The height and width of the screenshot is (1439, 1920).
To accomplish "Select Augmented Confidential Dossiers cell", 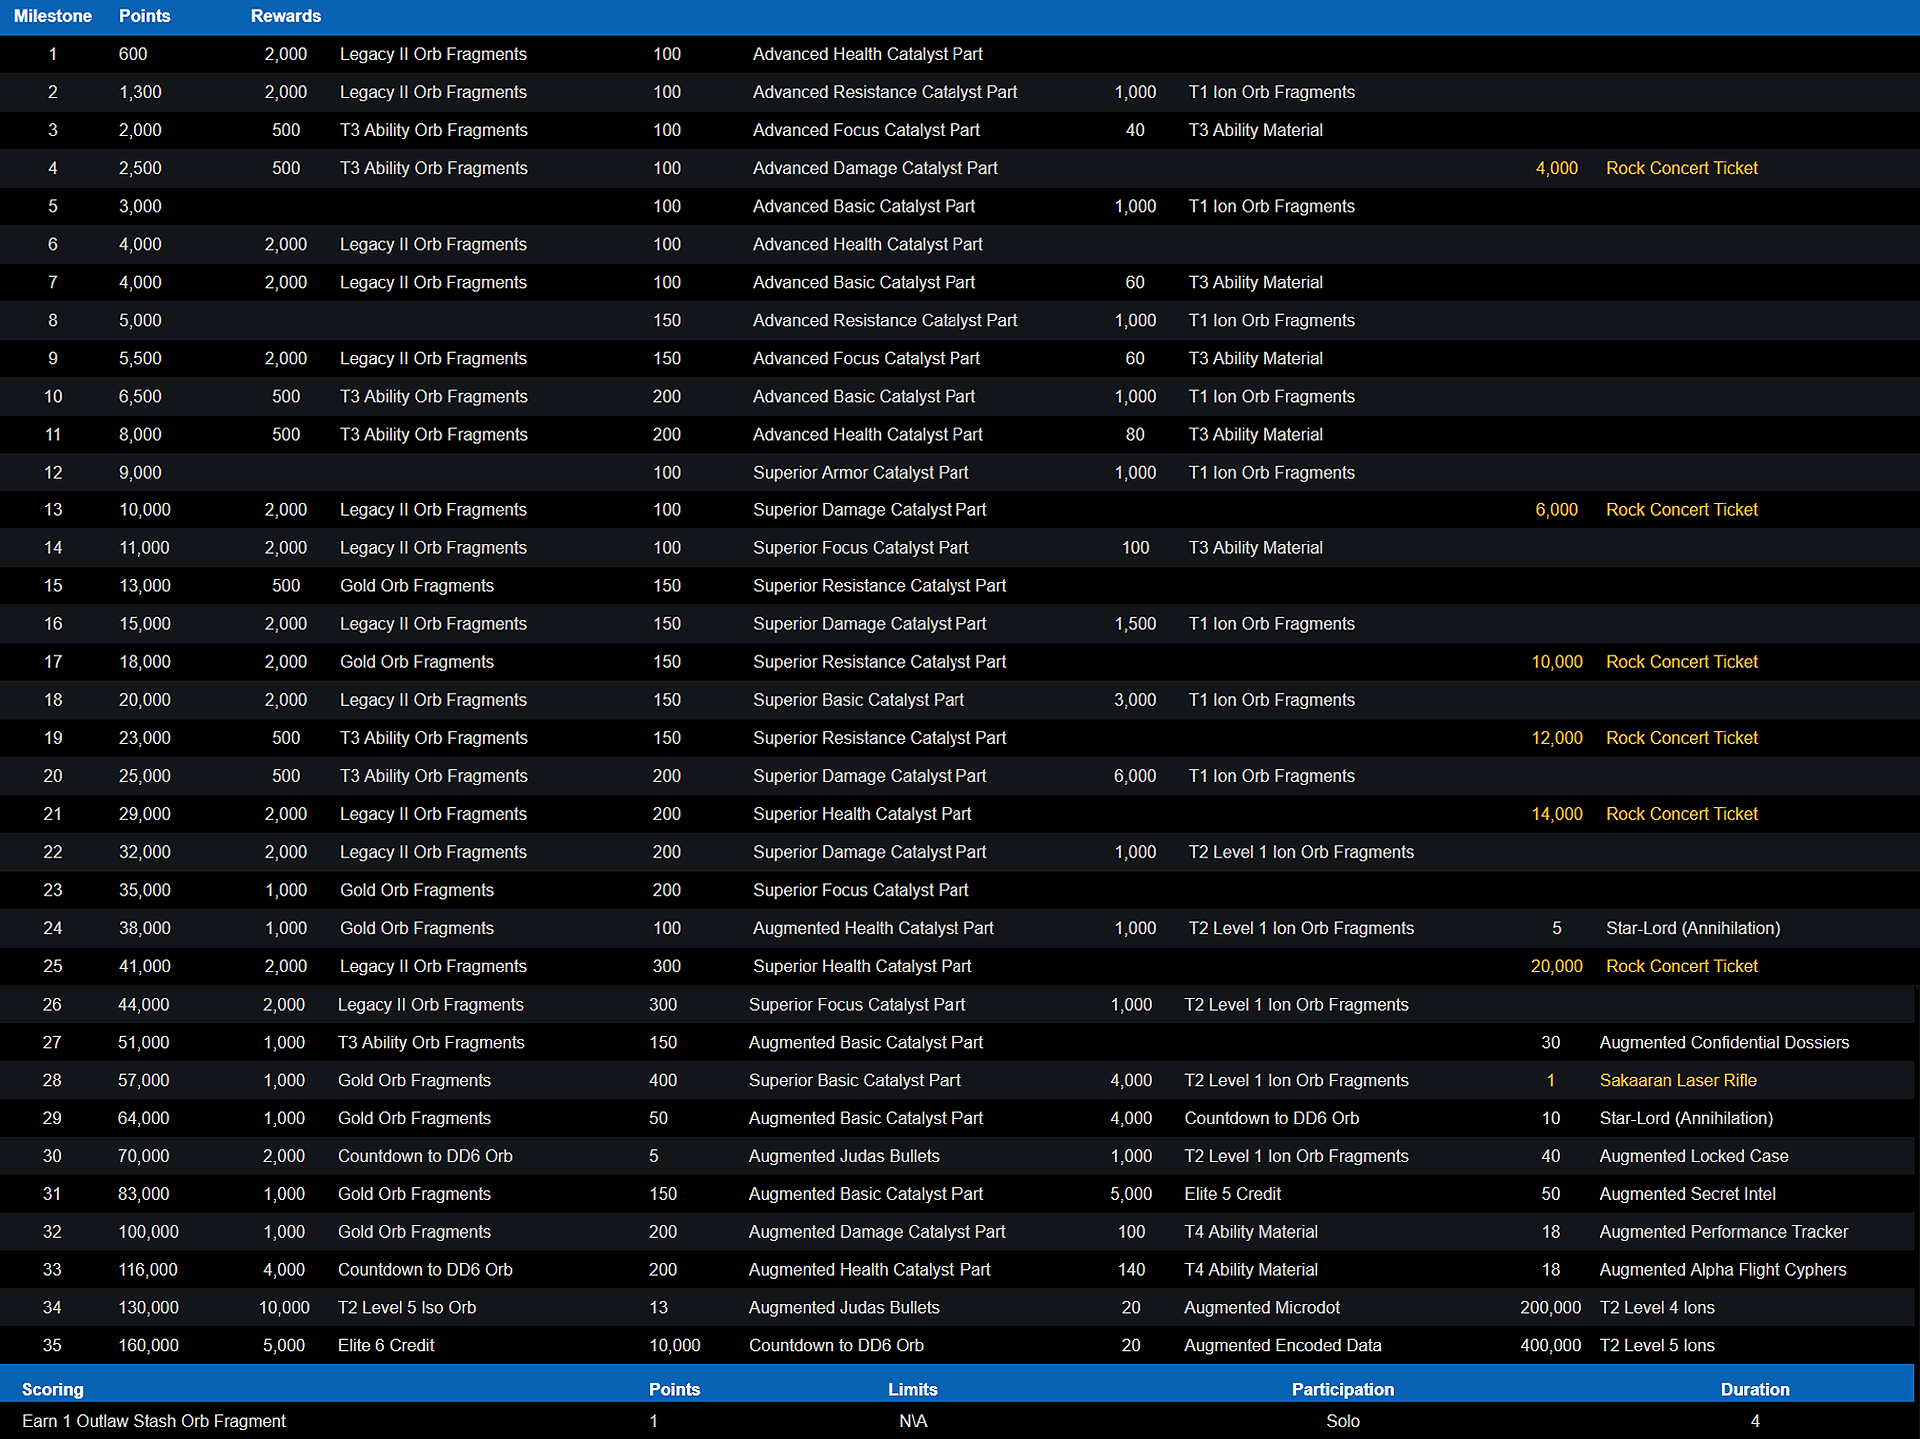I will click(1723, 1042).
